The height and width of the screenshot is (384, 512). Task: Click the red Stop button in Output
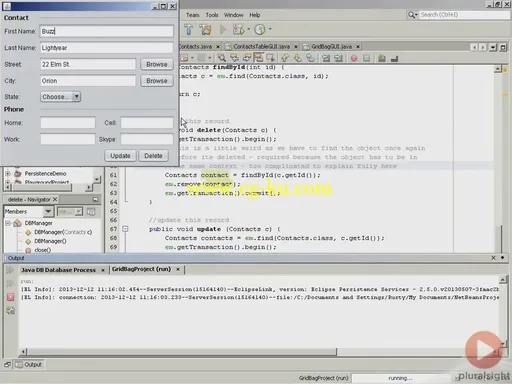pyautogui.click(x=10, y=297)
